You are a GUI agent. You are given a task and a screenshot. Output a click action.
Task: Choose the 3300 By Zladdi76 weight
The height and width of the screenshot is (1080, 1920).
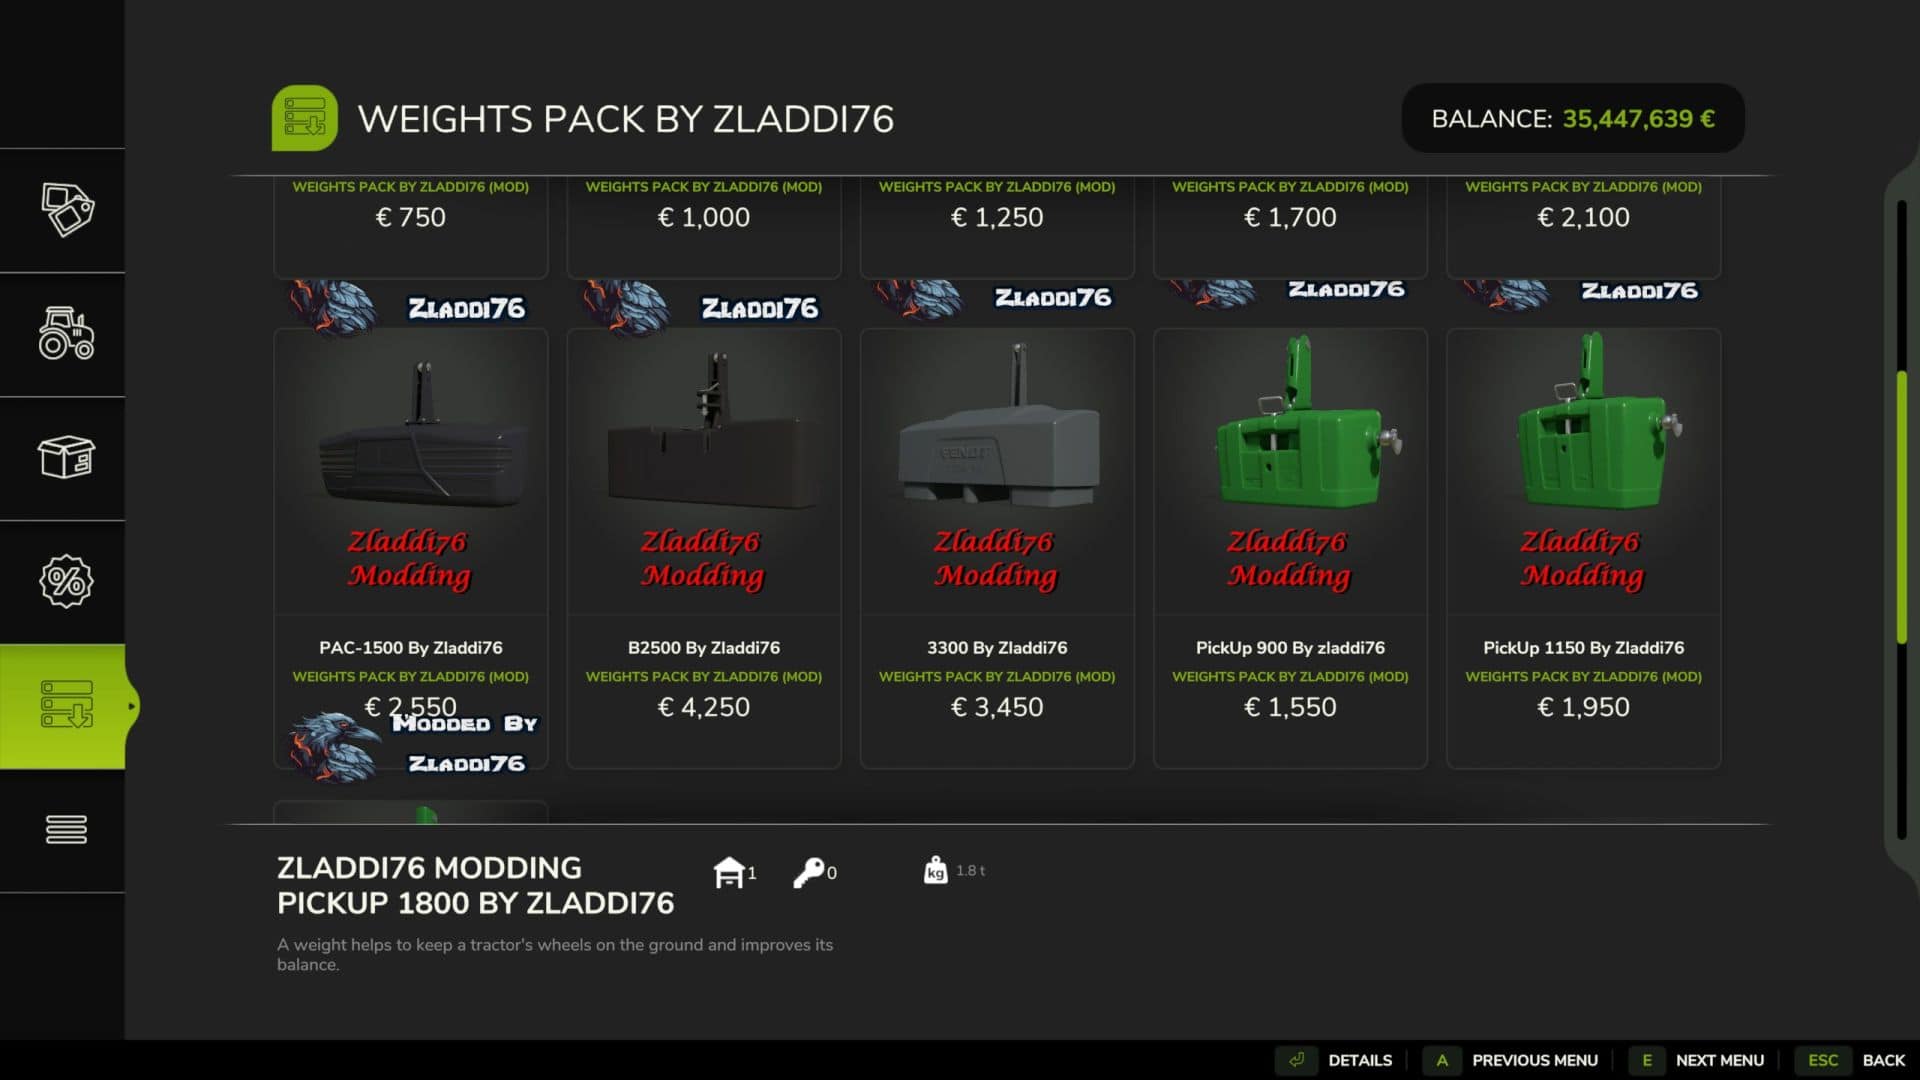997,548
